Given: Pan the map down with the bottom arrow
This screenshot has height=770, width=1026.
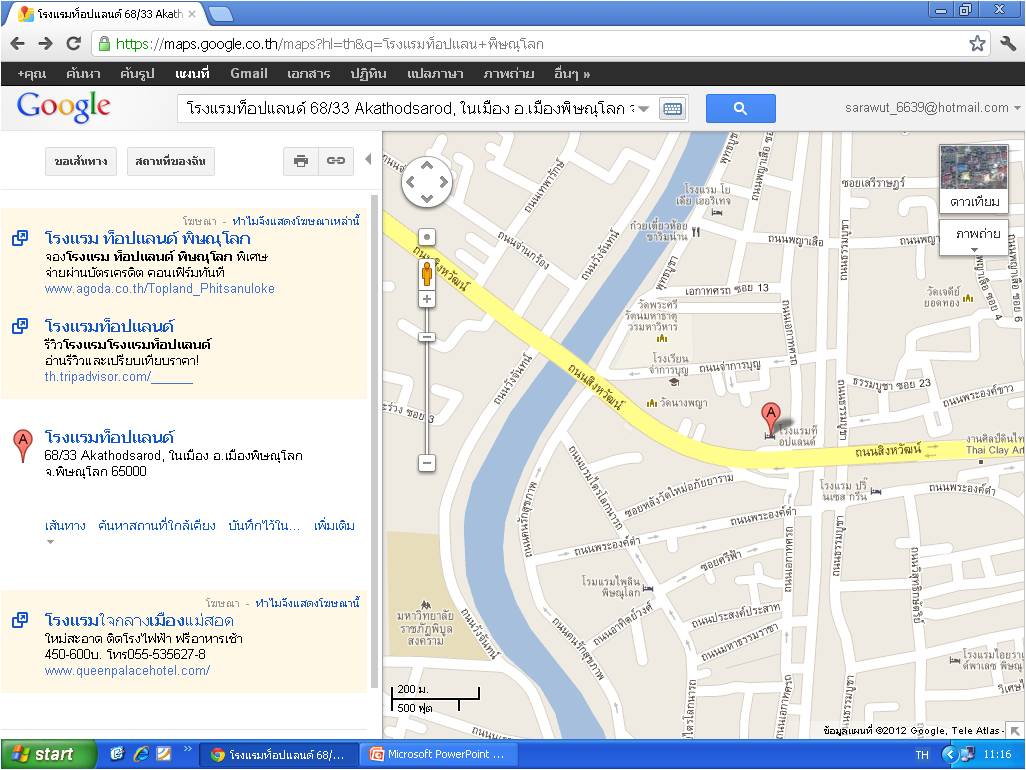Looking at the screenshot, I should tap(427, 198).
